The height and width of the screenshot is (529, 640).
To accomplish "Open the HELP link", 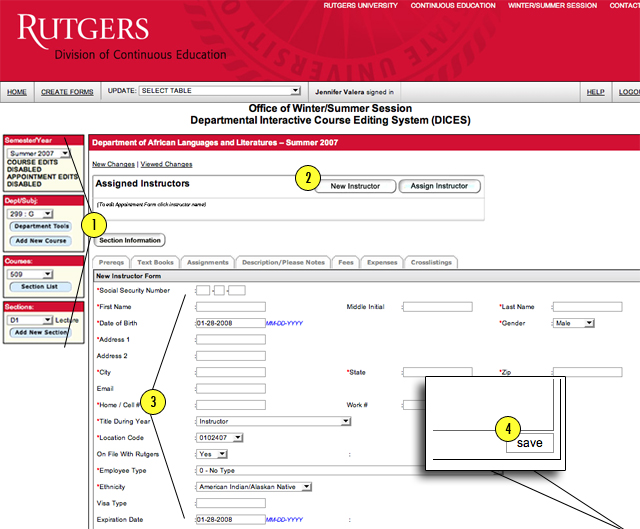I will click(x=596, y=92).
